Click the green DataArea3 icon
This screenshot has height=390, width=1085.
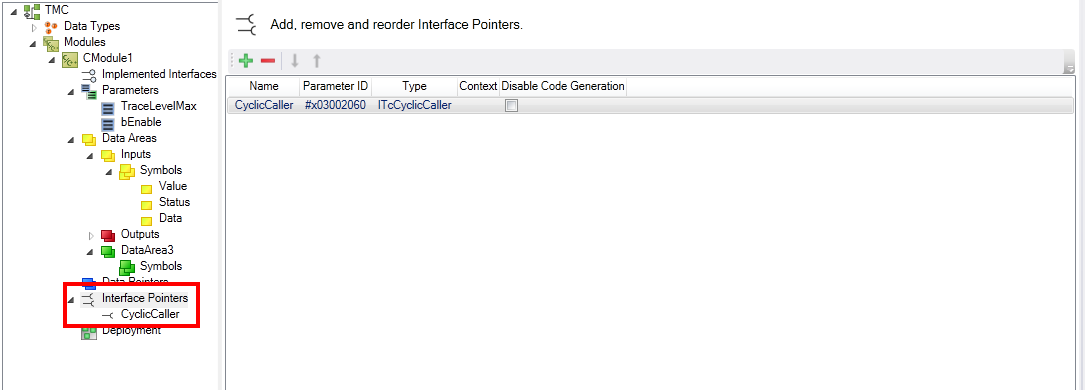(107, 251)
